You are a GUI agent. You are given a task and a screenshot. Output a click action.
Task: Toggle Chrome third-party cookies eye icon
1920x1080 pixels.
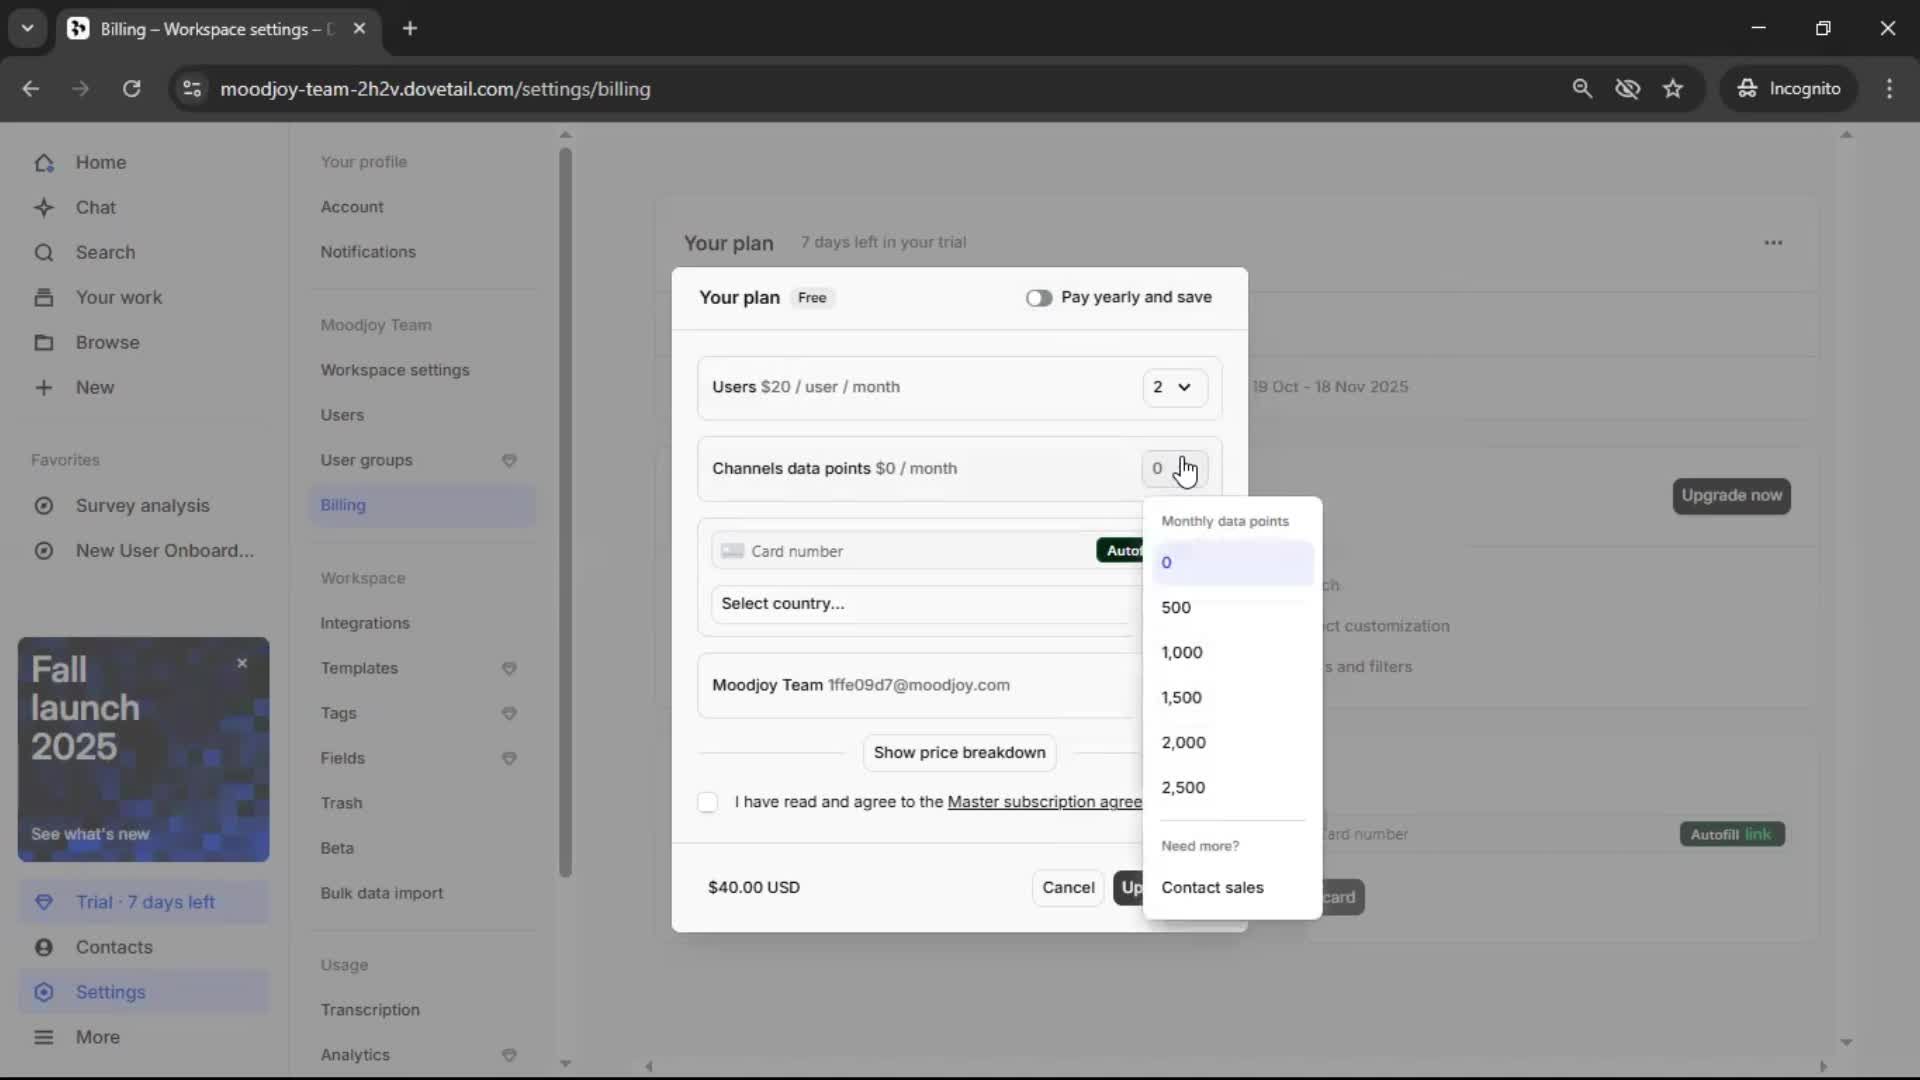click(x=1627, y=89)
